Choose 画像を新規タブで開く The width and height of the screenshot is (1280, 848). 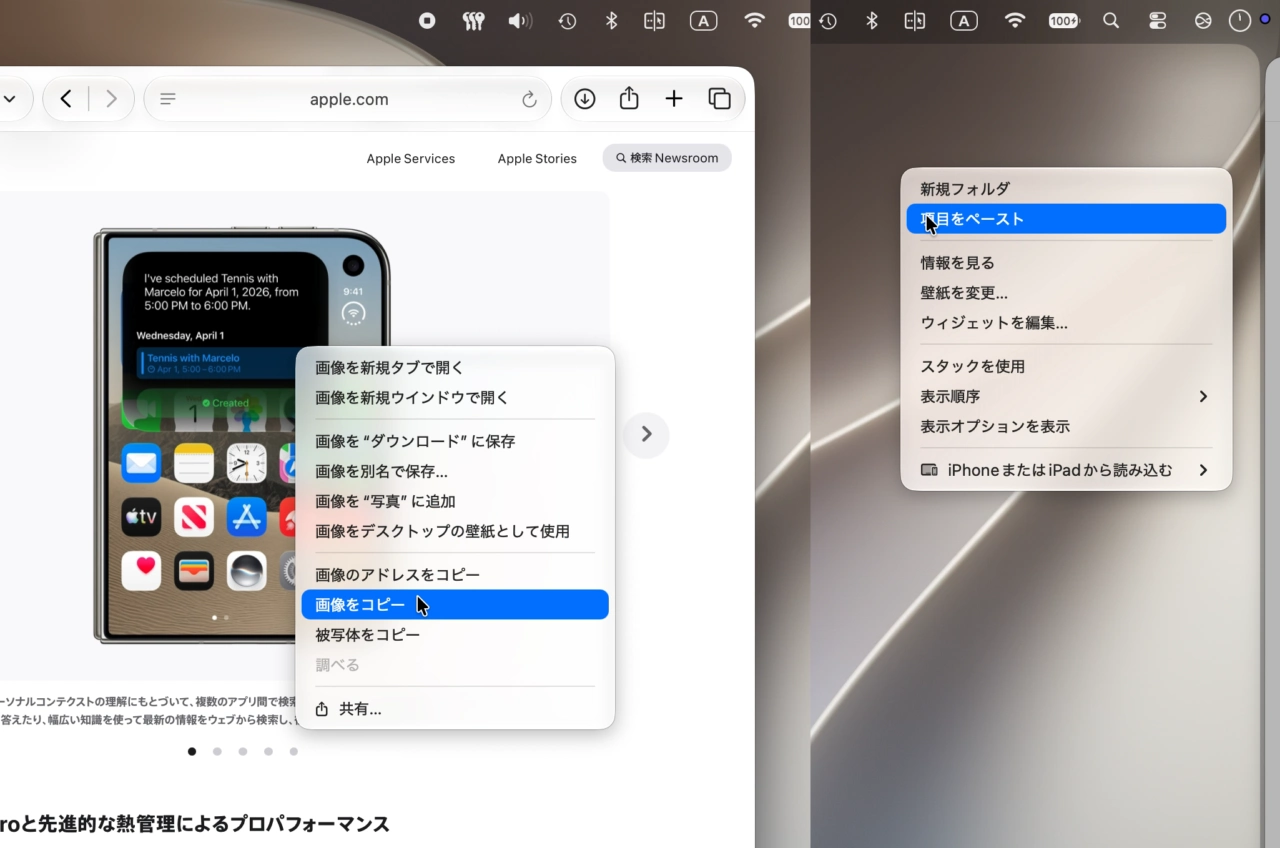(455, 367)
